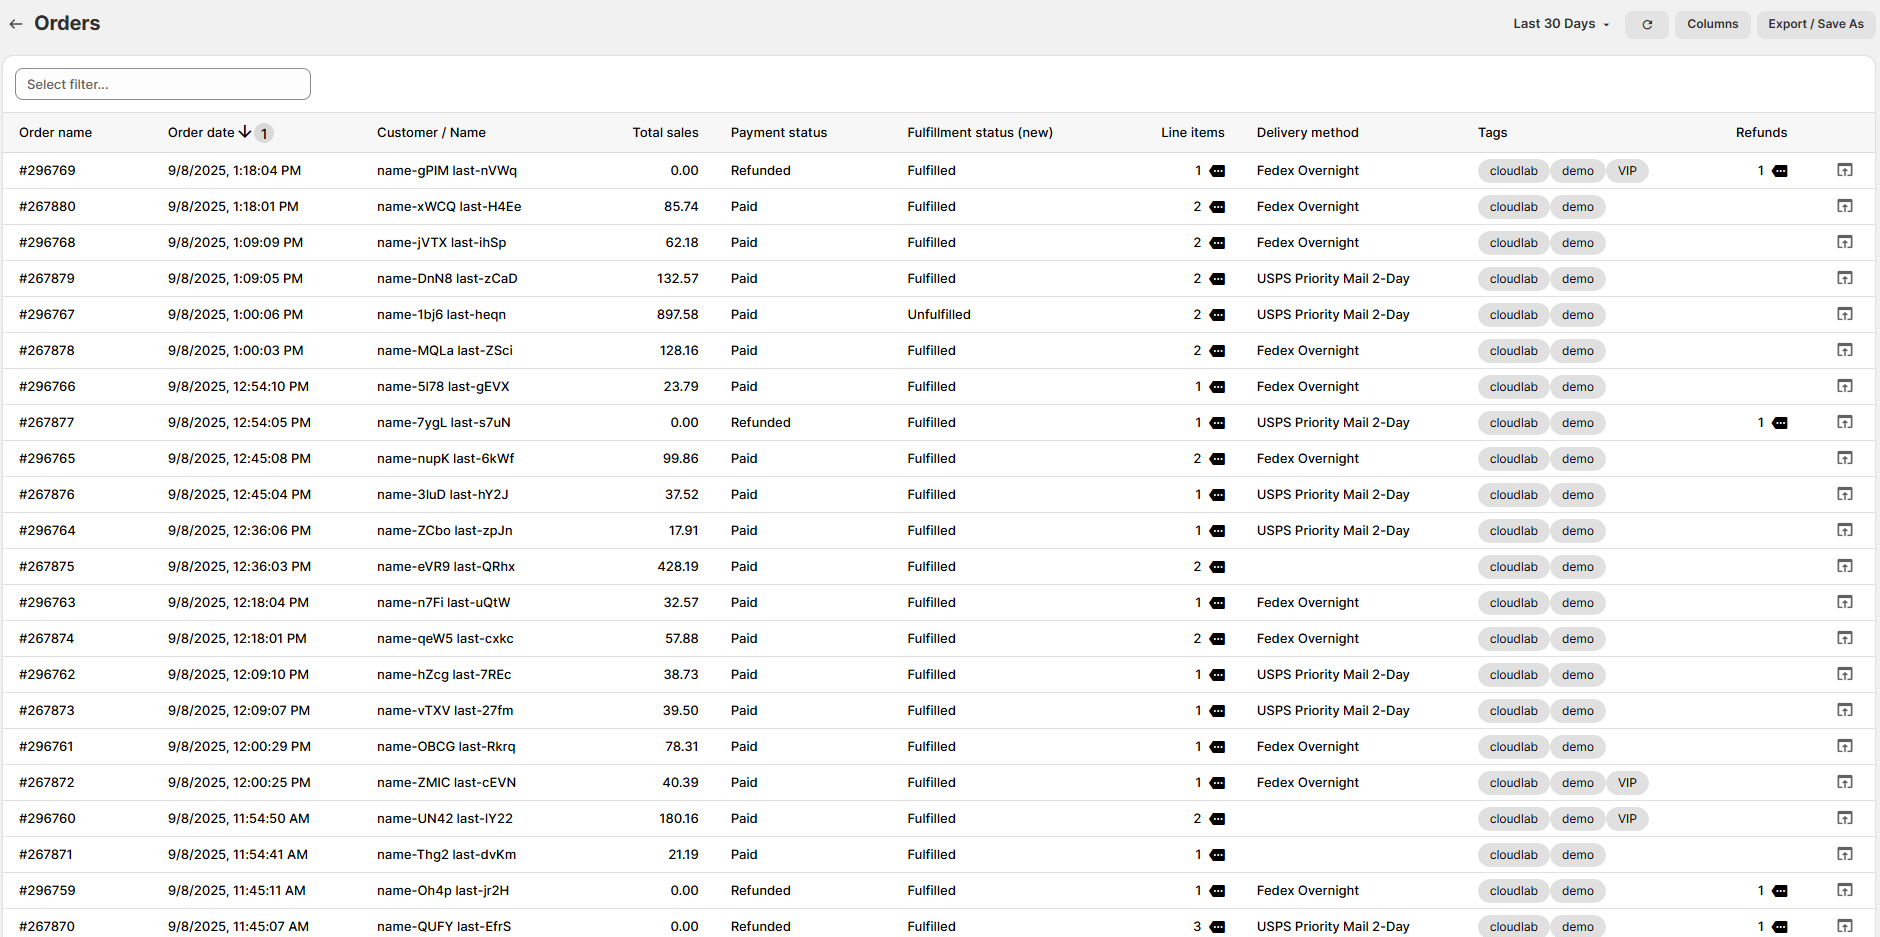Click the Select filter input field
Viewport: 1880px width, 937px height.
(163, 84)
